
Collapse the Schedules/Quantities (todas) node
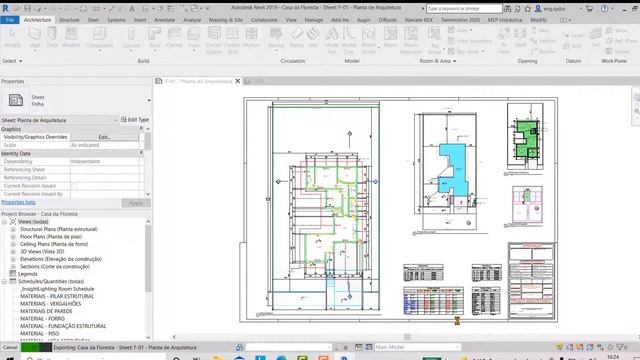click(x=4, y=282)
